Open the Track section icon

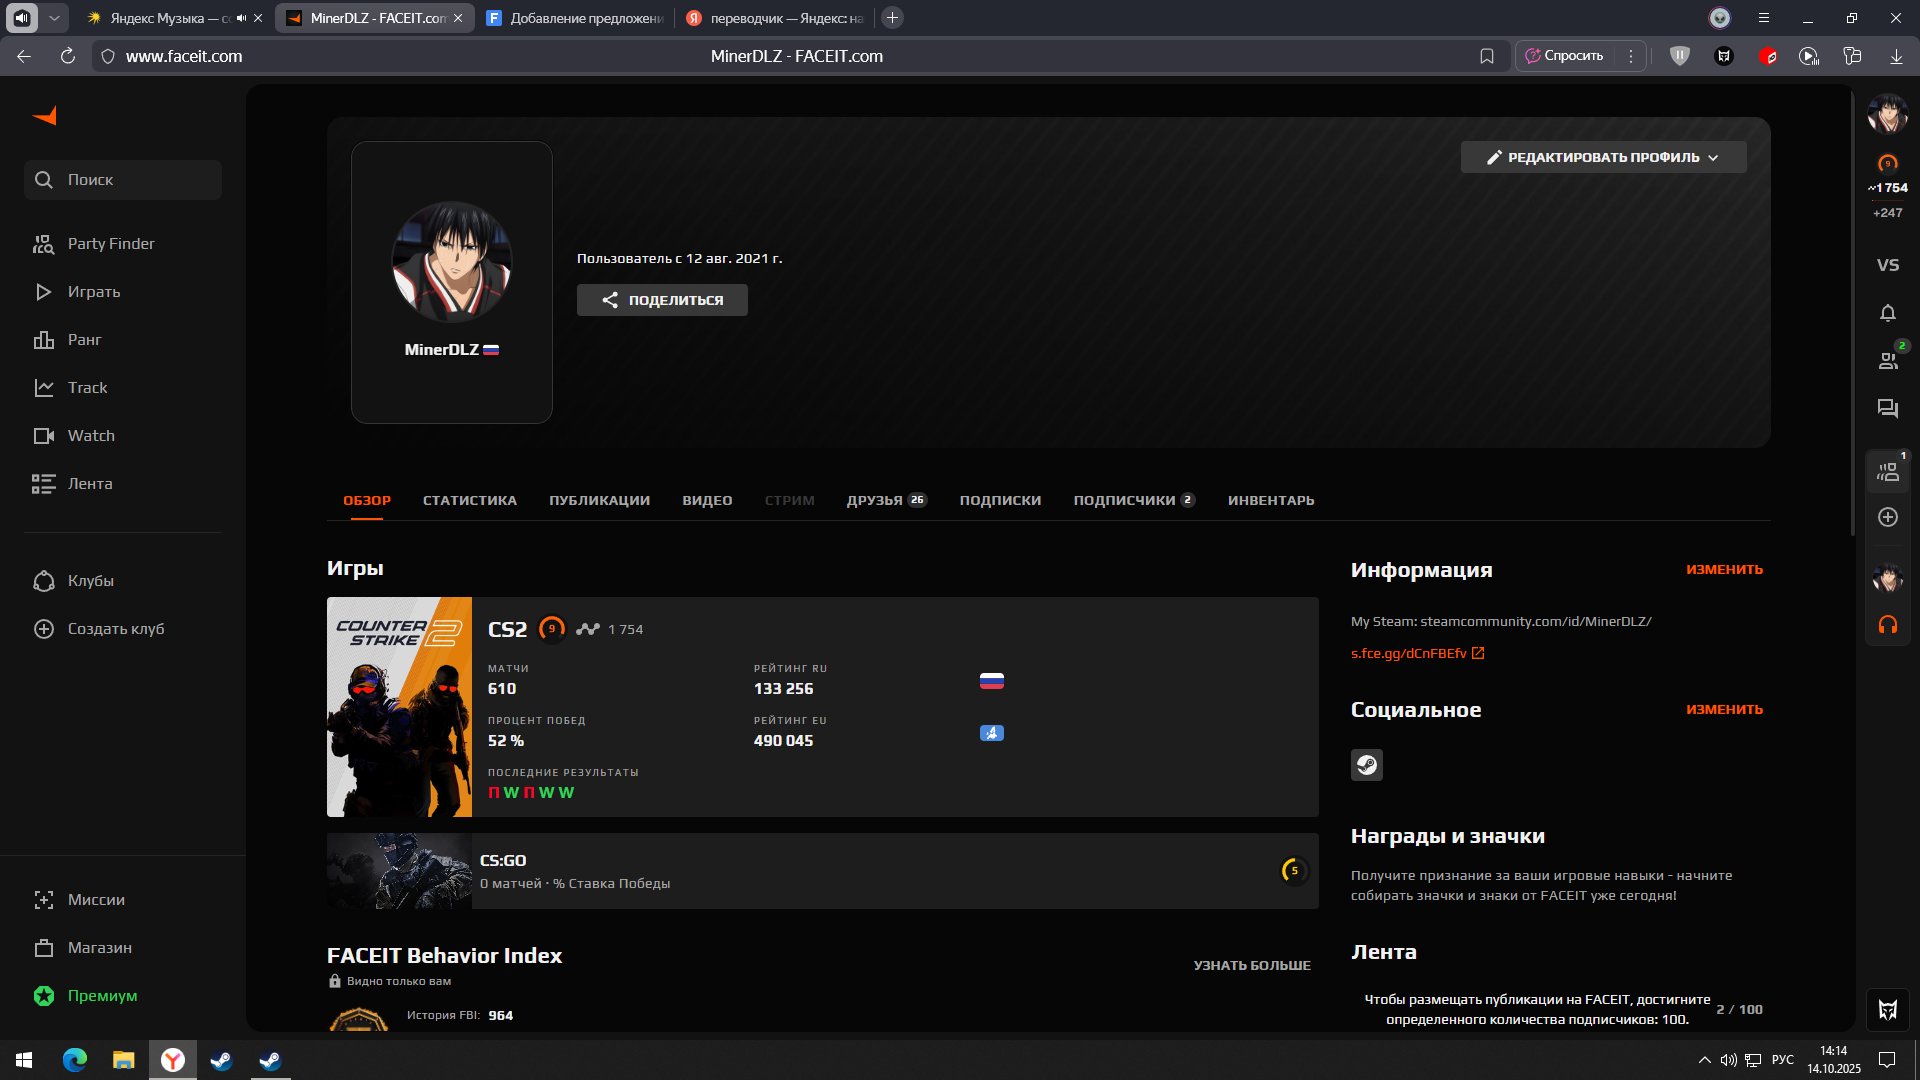click(44, 388)
